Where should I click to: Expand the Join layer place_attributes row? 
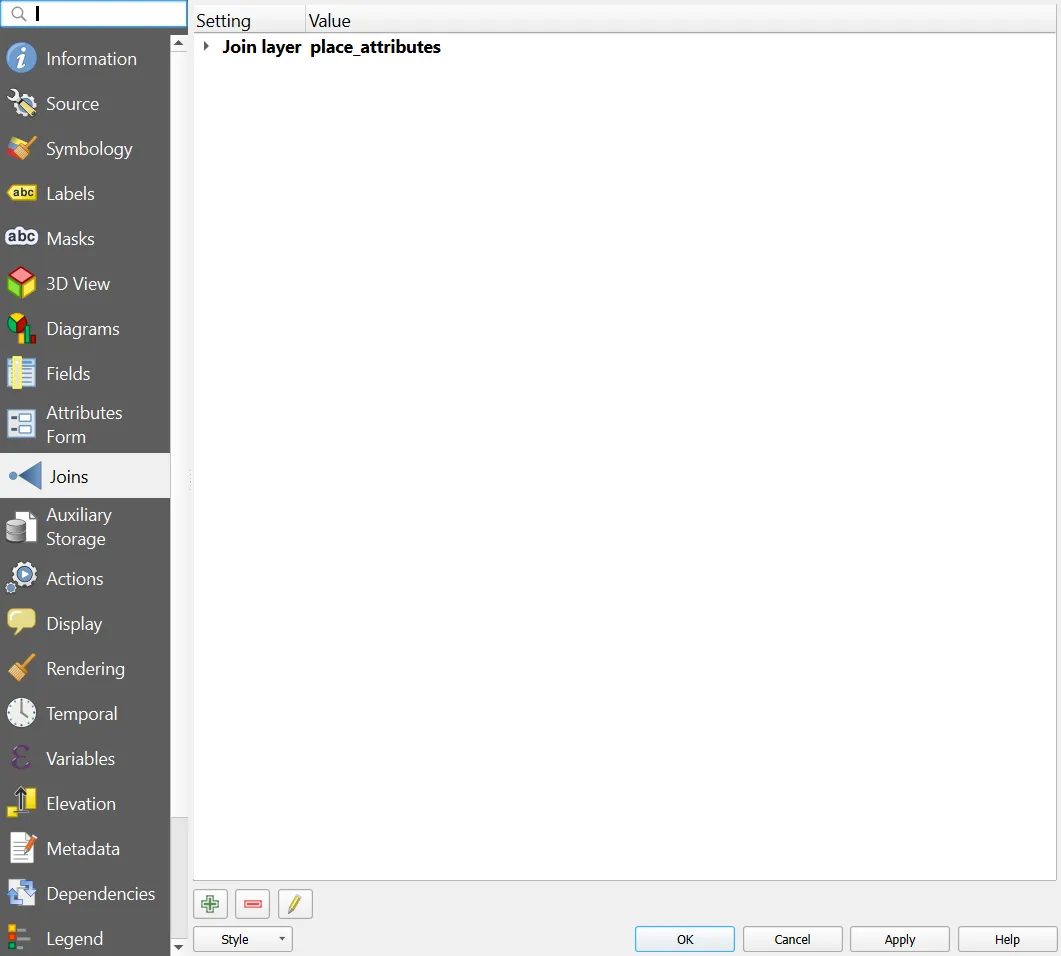click(206, 46)
